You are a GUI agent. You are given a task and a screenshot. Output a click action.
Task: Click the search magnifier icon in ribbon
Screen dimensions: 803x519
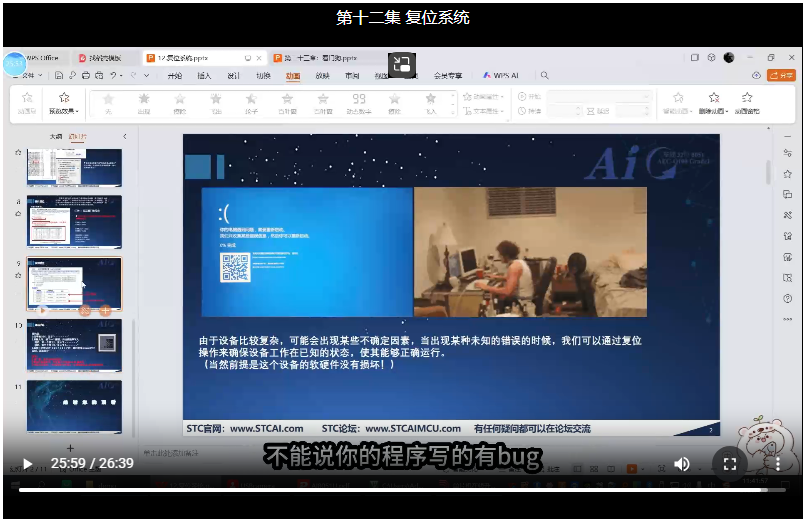[x=544, y=75]
